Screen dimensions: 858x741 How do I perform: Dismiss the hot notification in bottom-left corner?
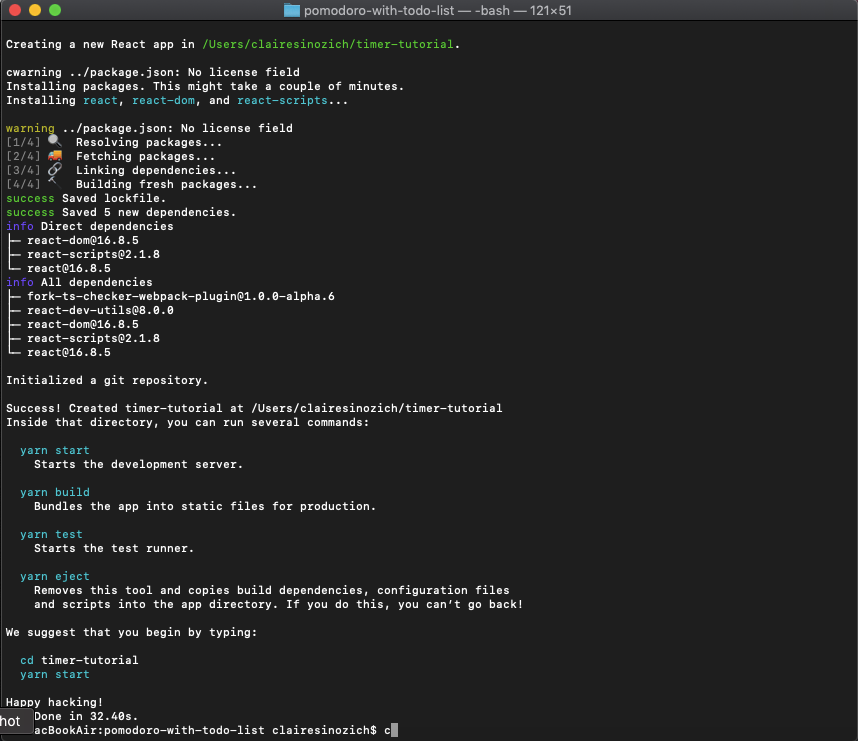(x=14, y=720)
